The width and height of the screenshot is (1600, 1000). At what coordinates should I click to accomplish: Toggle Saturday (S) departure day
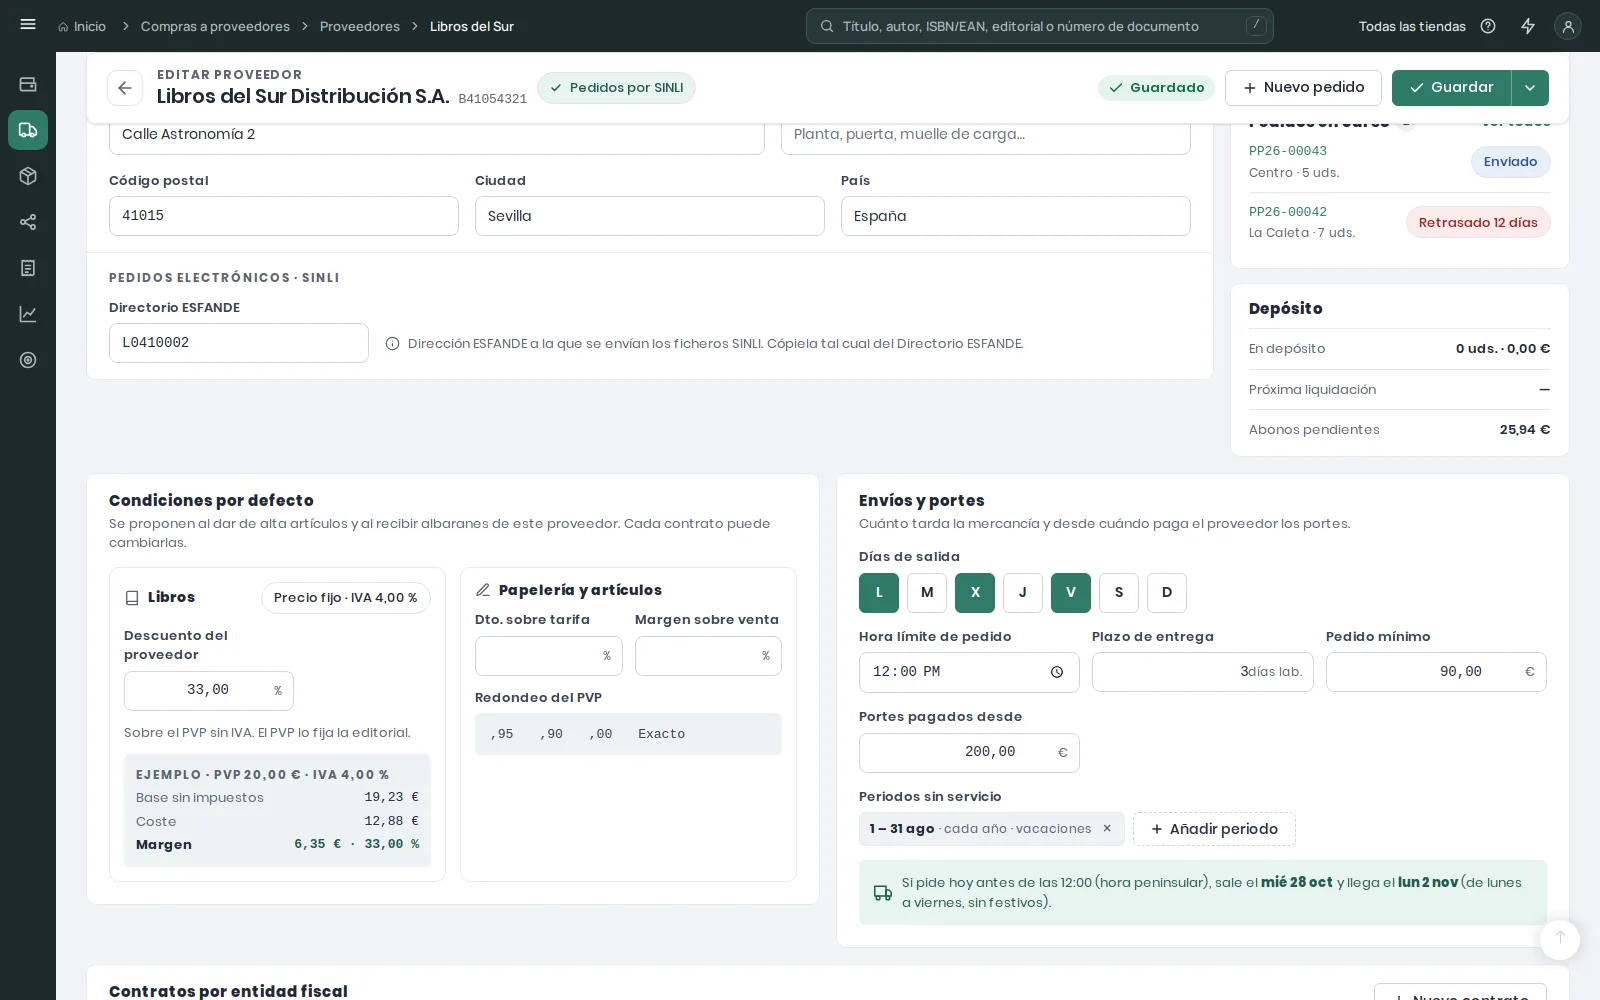(x=1119, y=593)
